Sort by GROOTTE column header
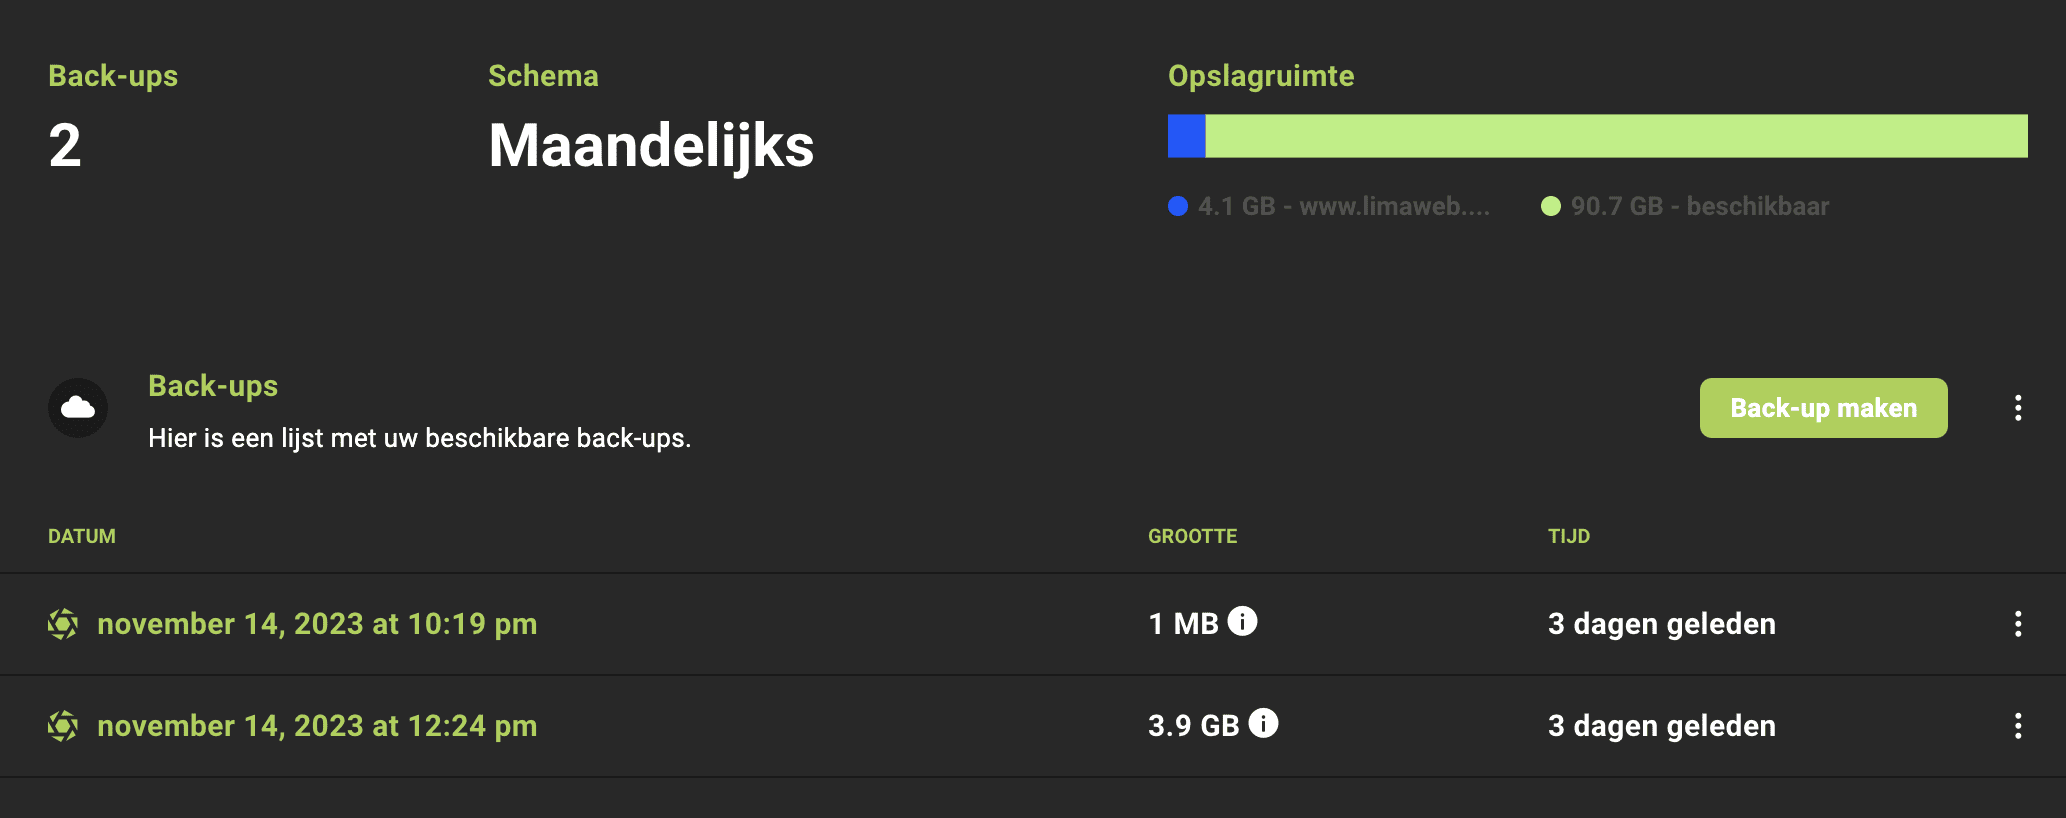Viewport: 2066px width, 818px height. (1192, 536)
